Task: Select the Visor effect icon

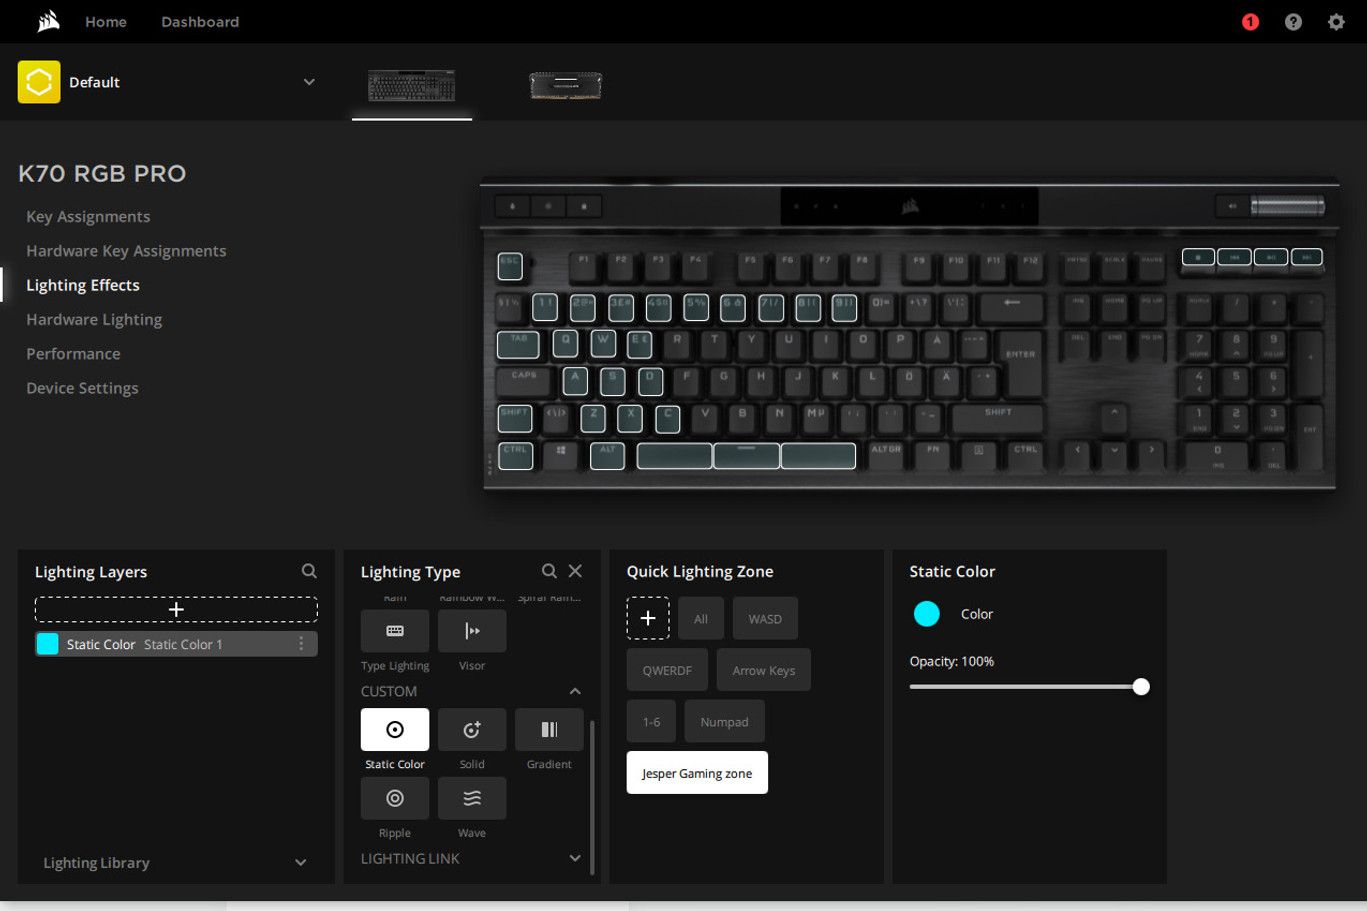Action: (472, 631)
